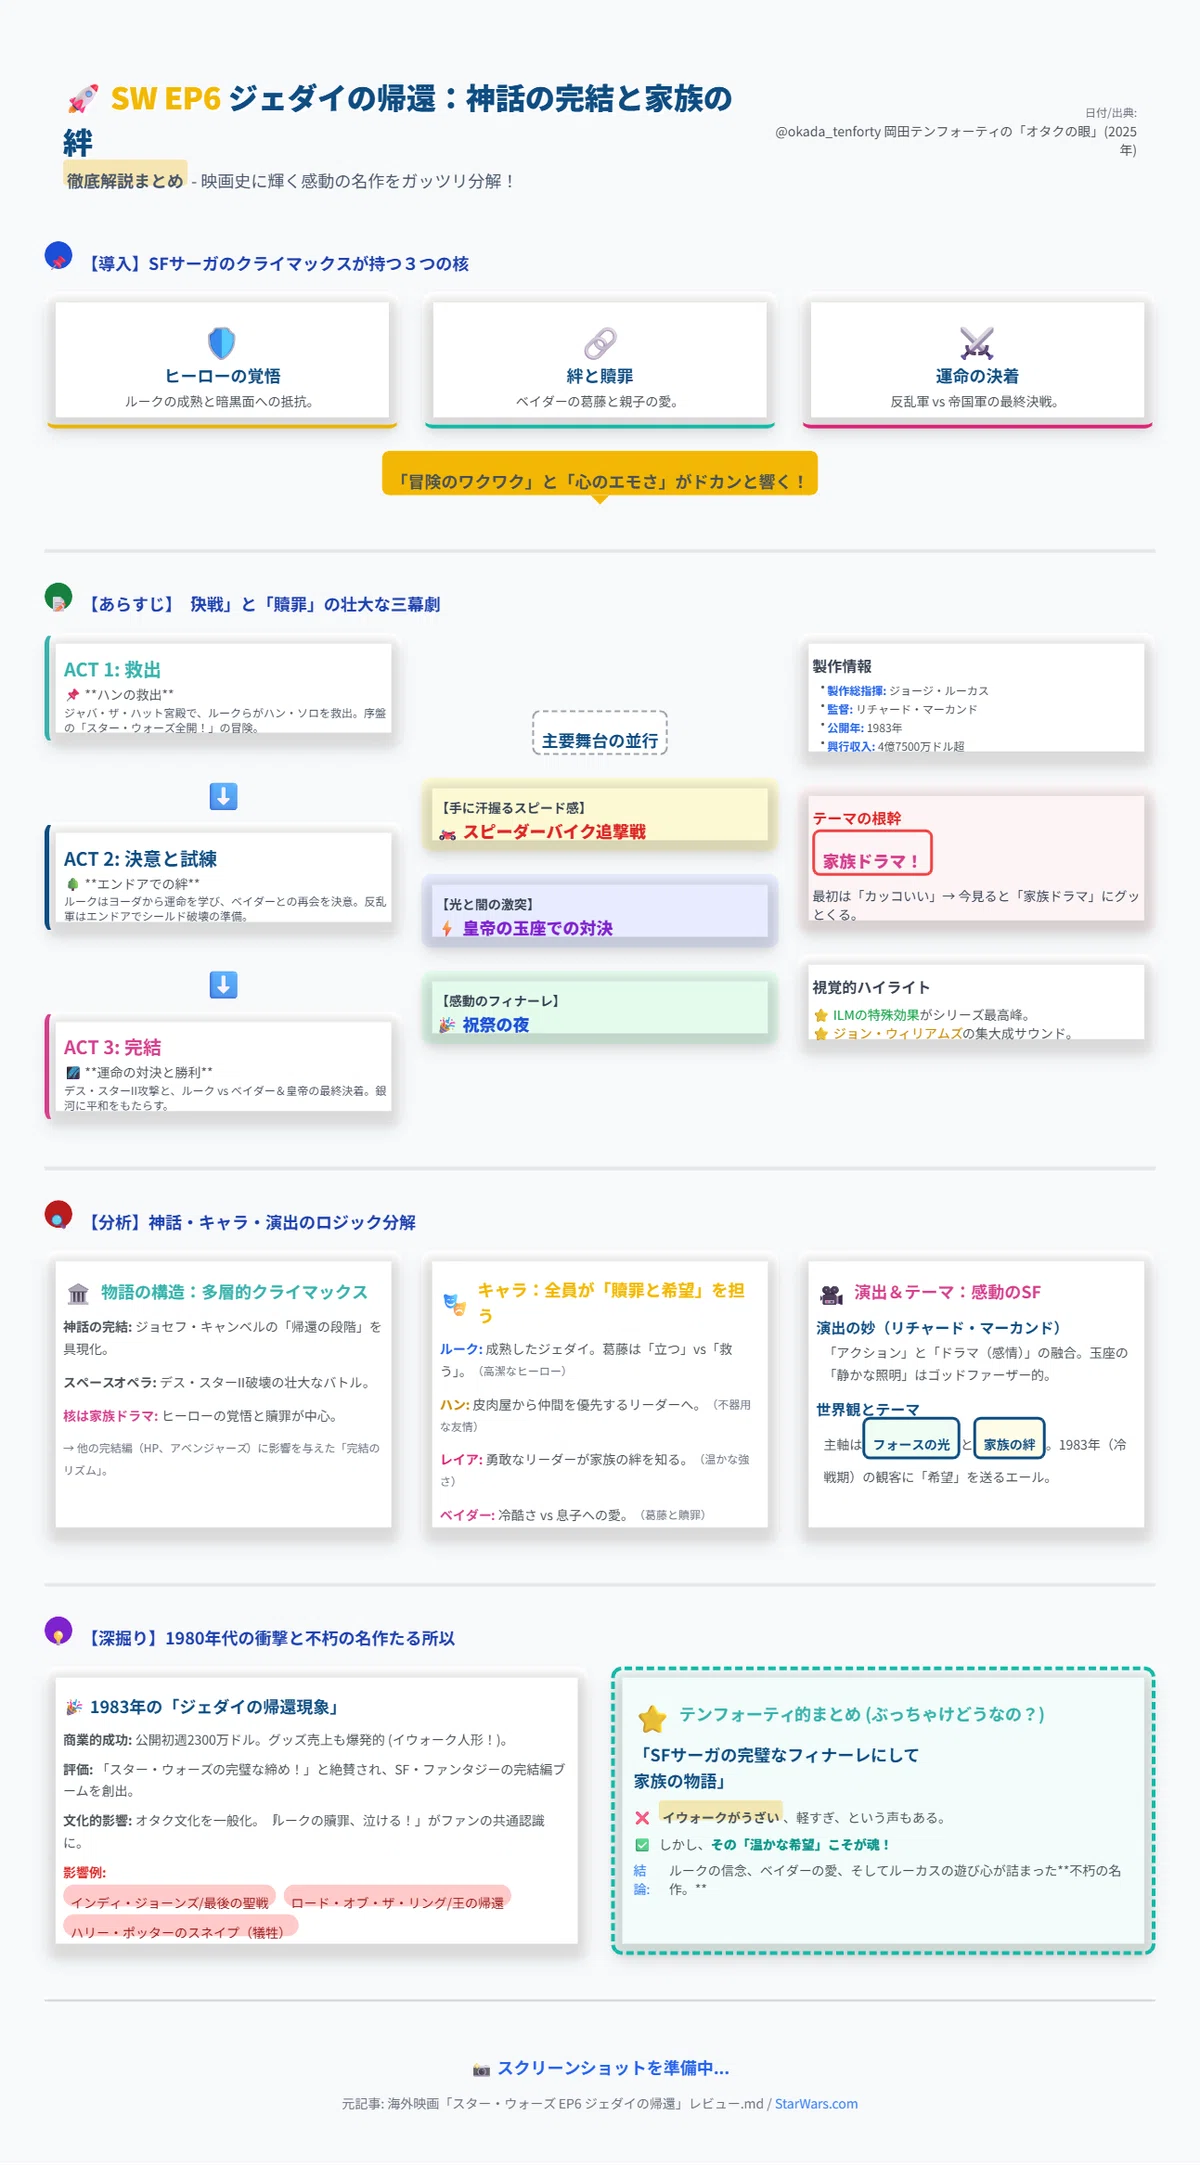Viewport: 1200px width, 2165px height.
Task: Click the 製作情報 card title
Action: point(842,666)
